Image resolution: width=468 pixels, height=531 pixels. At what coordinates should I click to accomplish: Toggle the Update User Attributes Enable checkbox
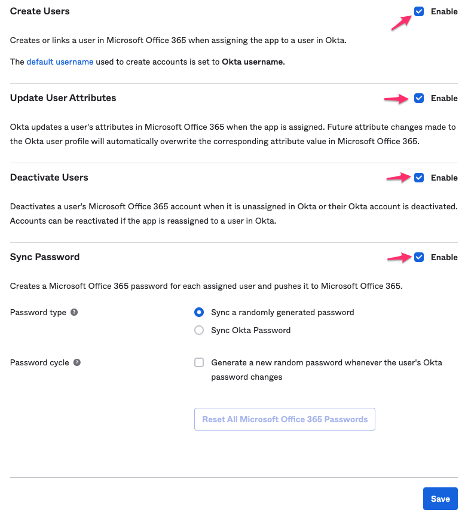coord(419,98)
